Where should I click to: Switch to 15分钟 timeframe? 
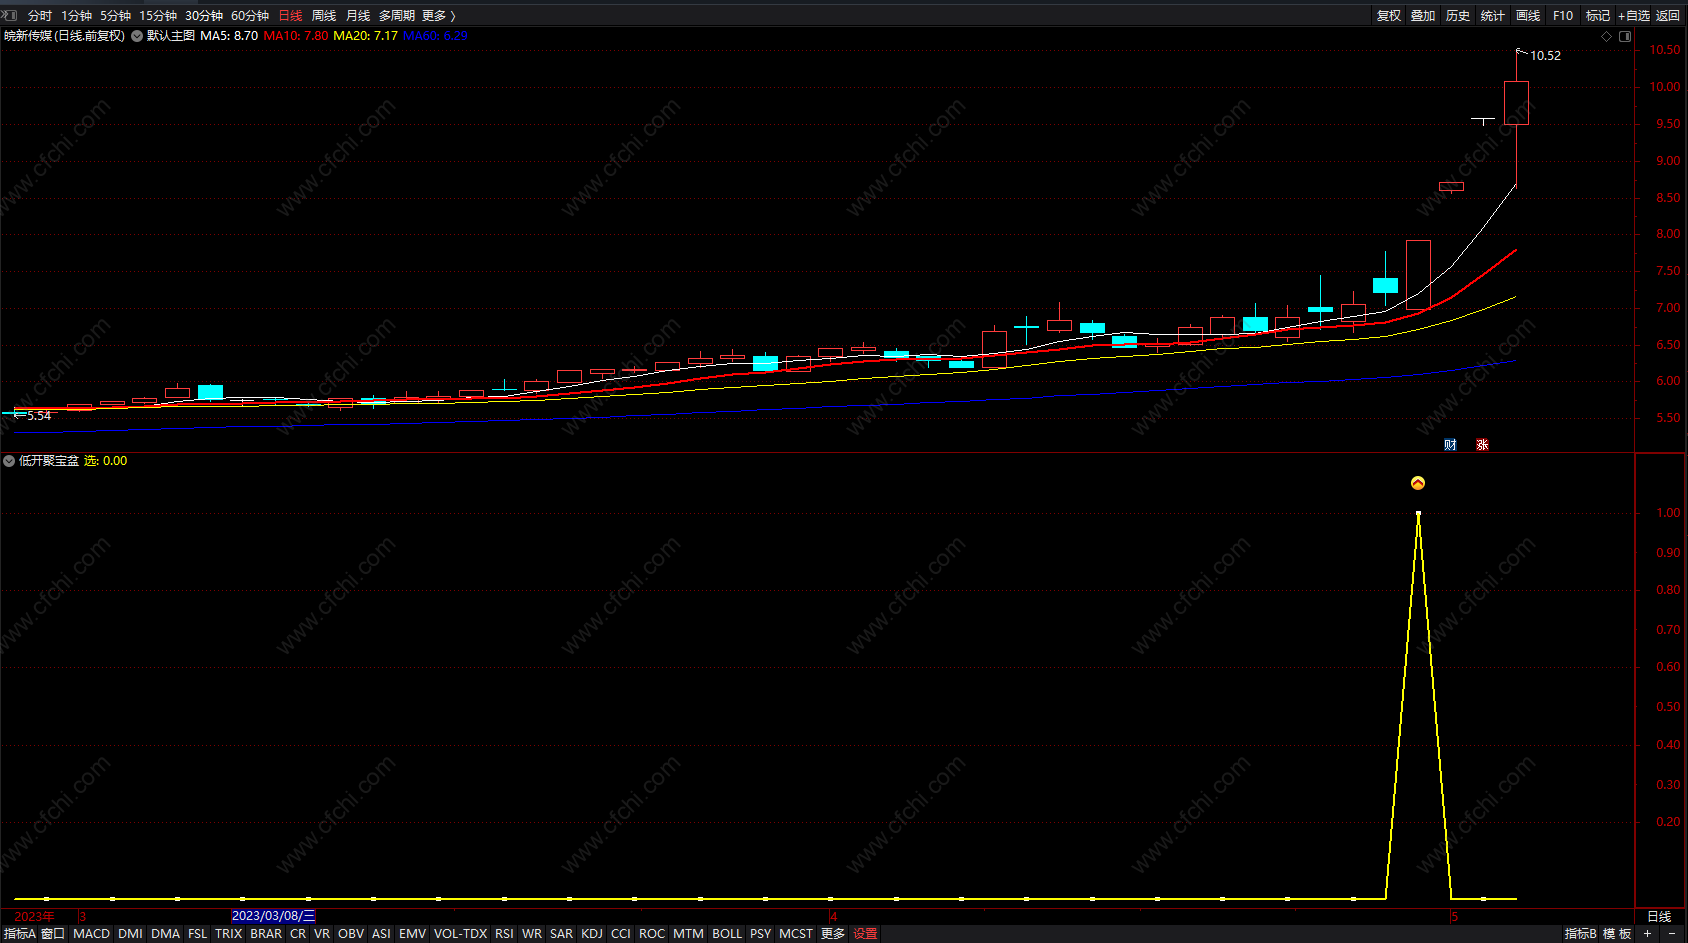158,16
